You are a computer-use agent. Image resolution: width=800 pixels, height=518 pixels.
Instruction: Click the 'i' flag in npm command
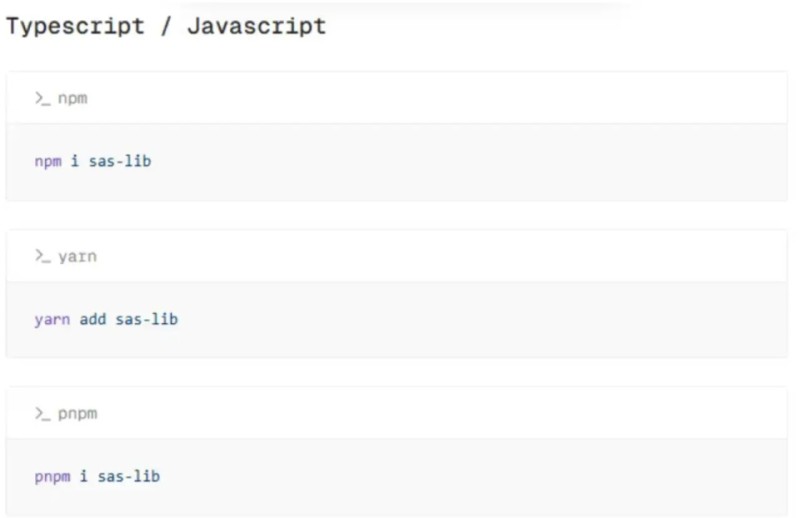point(74,161)
